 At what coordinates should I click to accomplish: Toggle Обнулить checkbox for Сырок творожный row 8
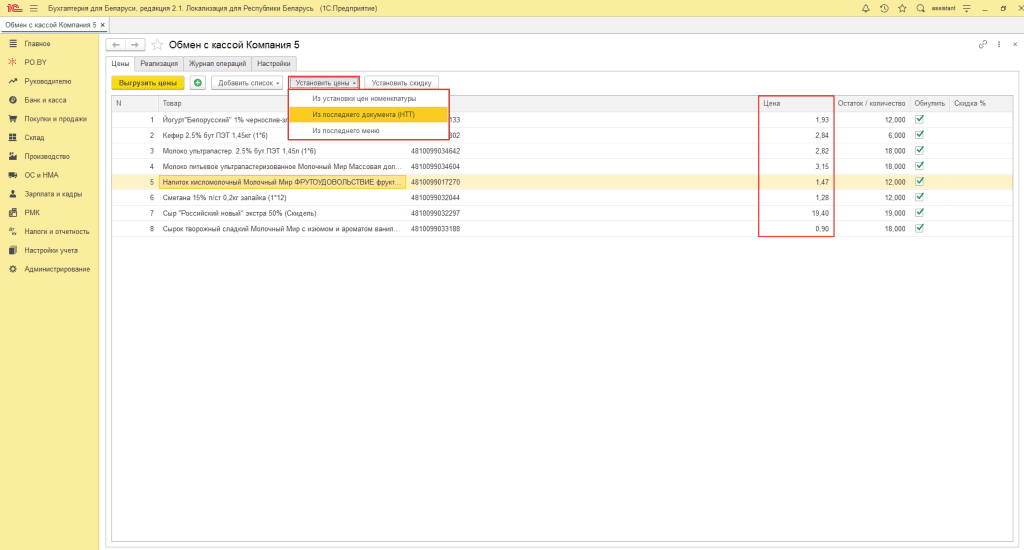tap(920, 229)
